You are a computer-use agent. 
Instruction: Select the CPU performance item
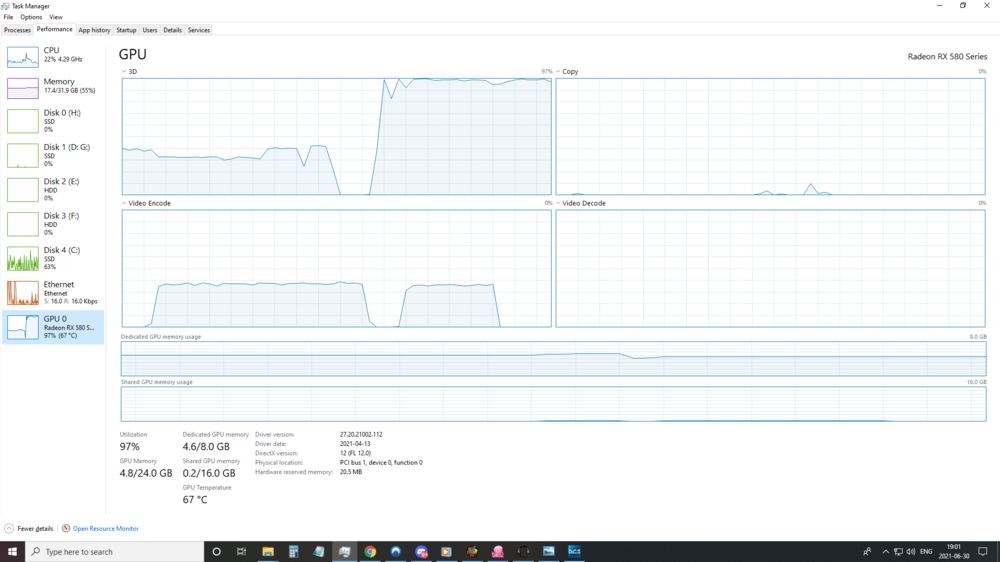[53, 56]
